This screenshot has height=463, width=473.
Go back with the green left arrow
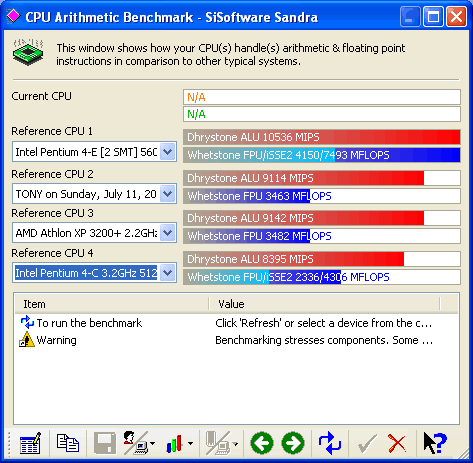pyautogui.click(x=262, y=443)
